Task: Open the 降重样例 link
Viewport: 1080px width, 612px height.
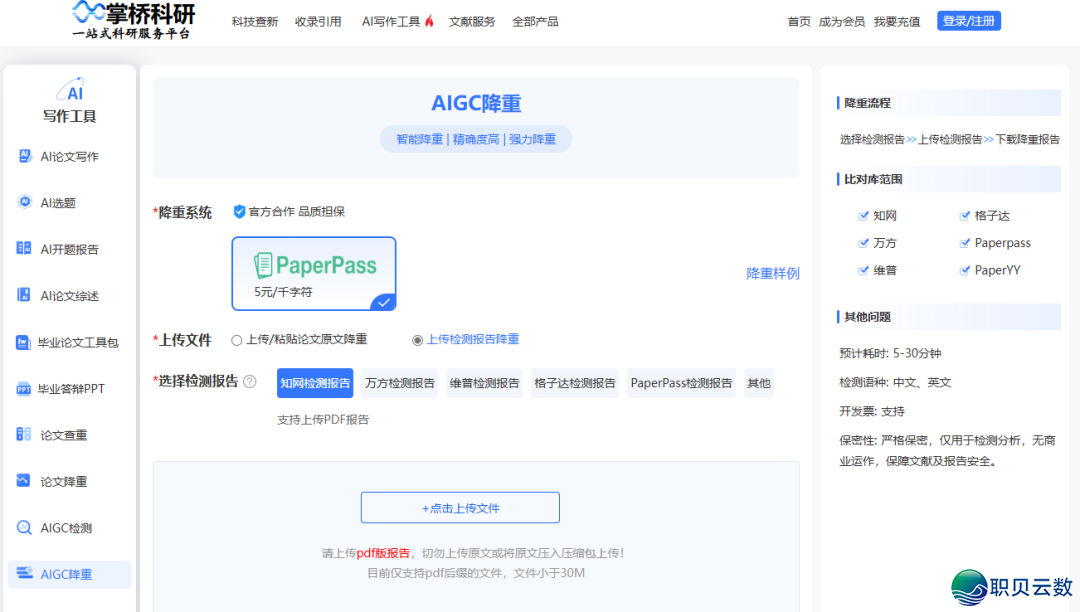Action: tap(773, 273)
